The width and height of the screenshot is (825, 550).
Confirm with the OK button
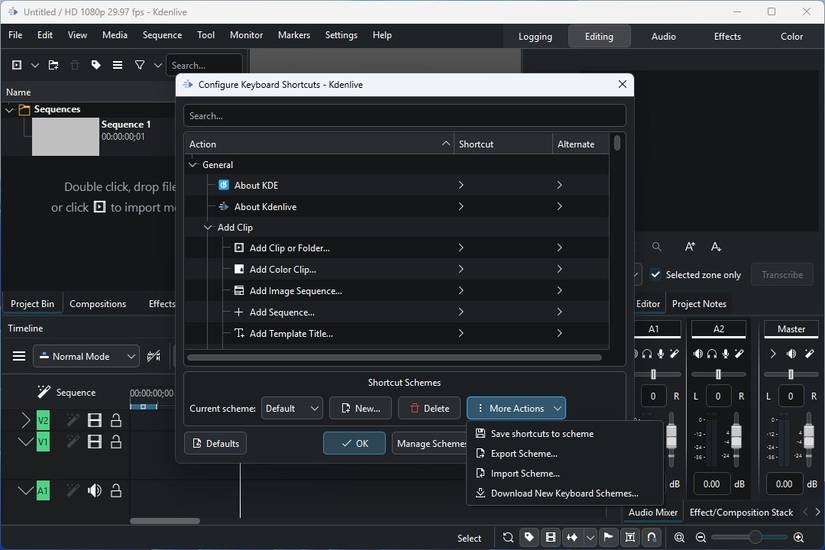click(x=354, y=444)
